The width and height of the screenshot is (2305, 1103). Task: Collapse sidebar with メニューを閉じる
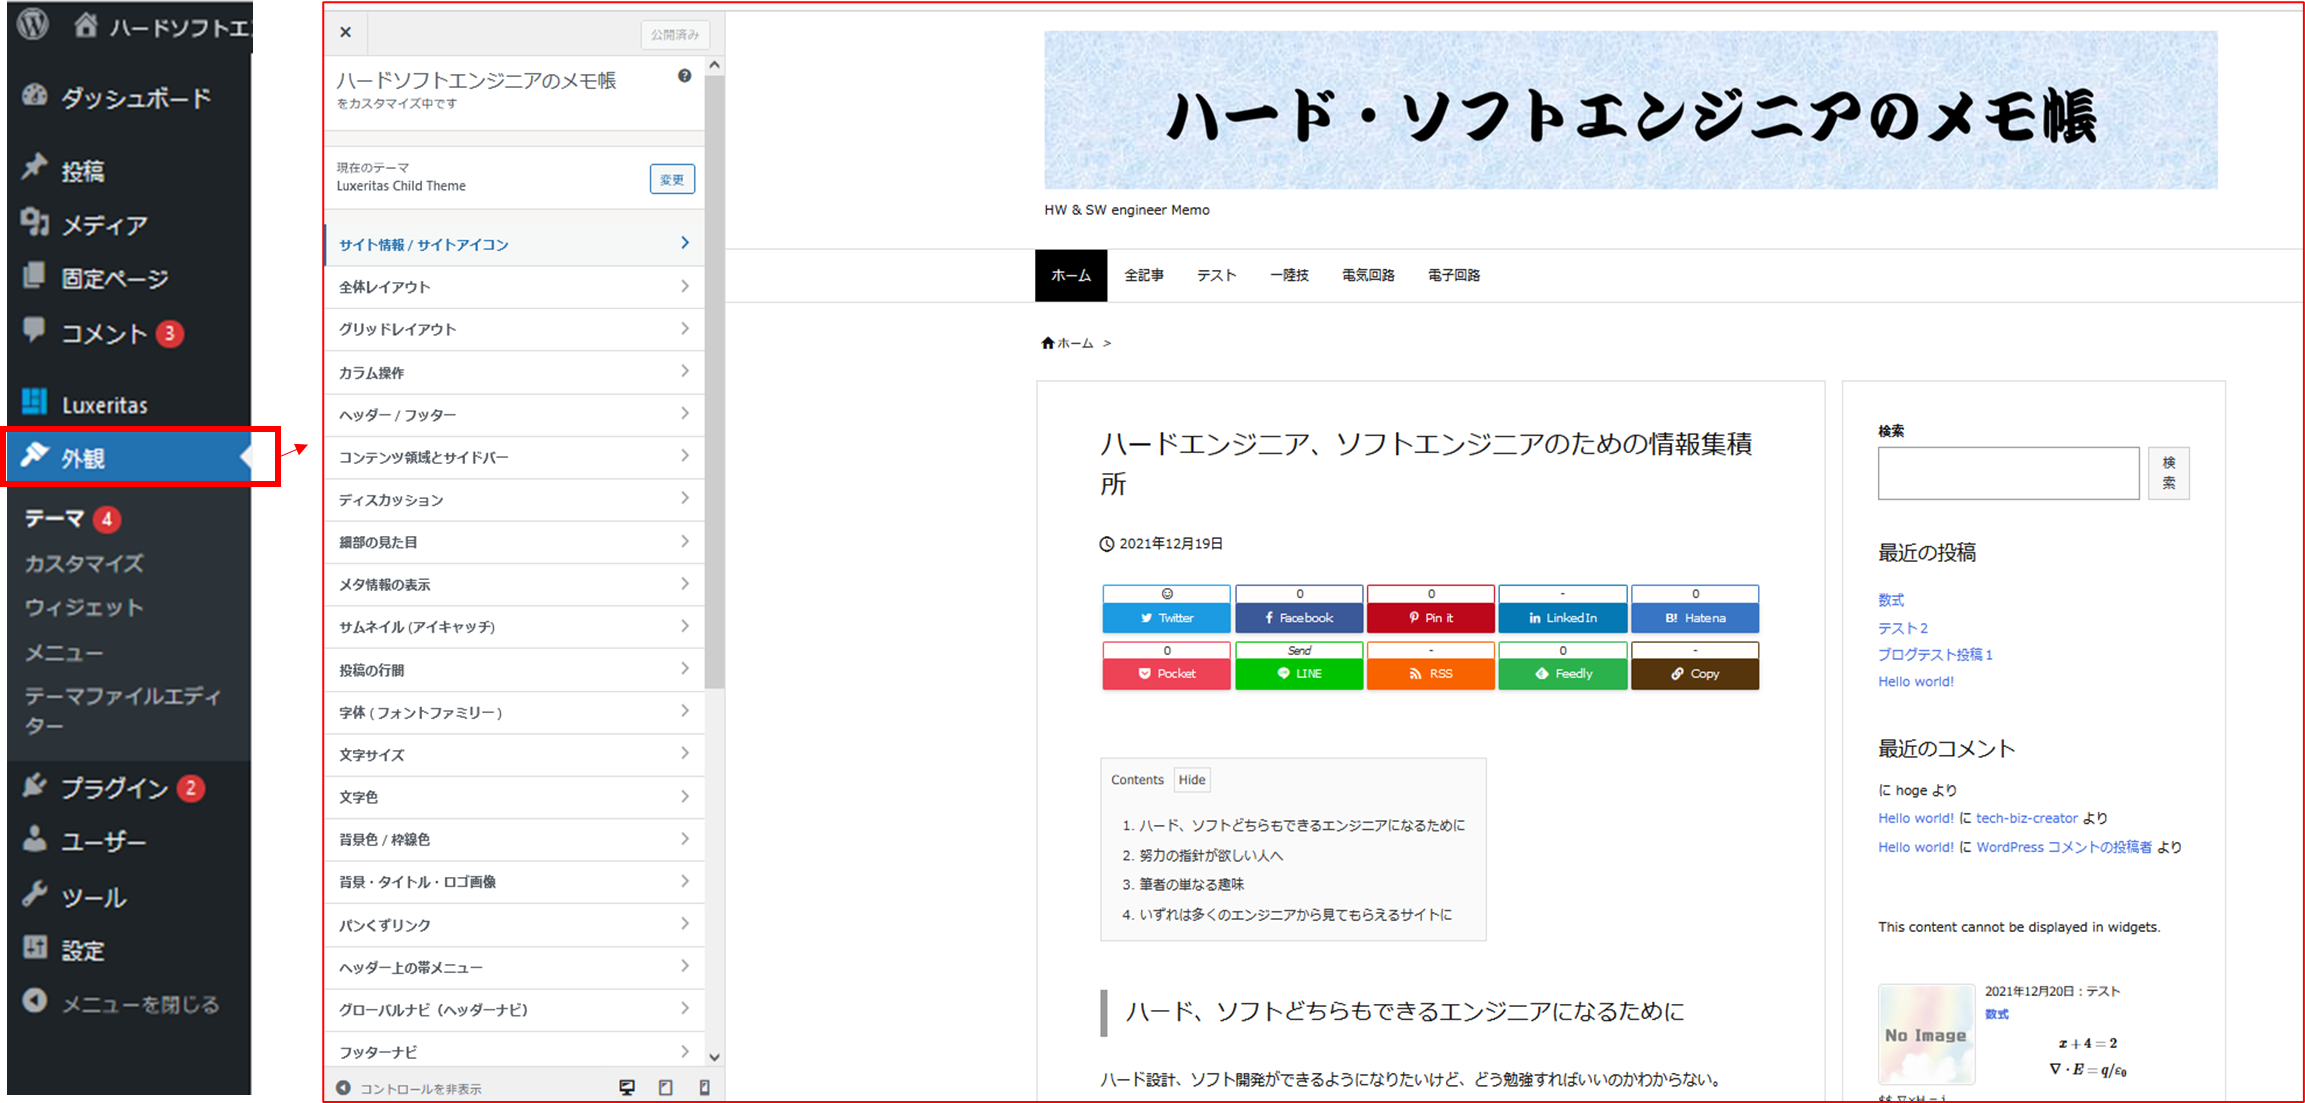[120, 1003]
